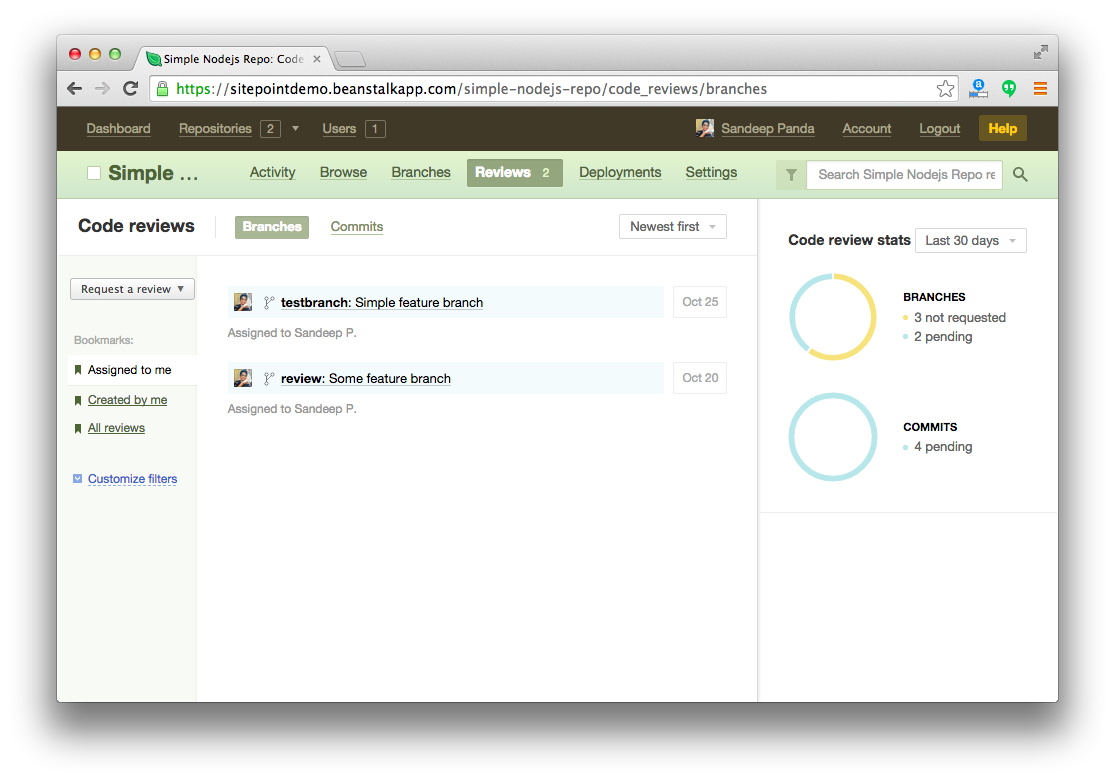This screenshot has height=781, width=1115.
Task: Open the Newest first sort dropdown
Action: point(672,227)
